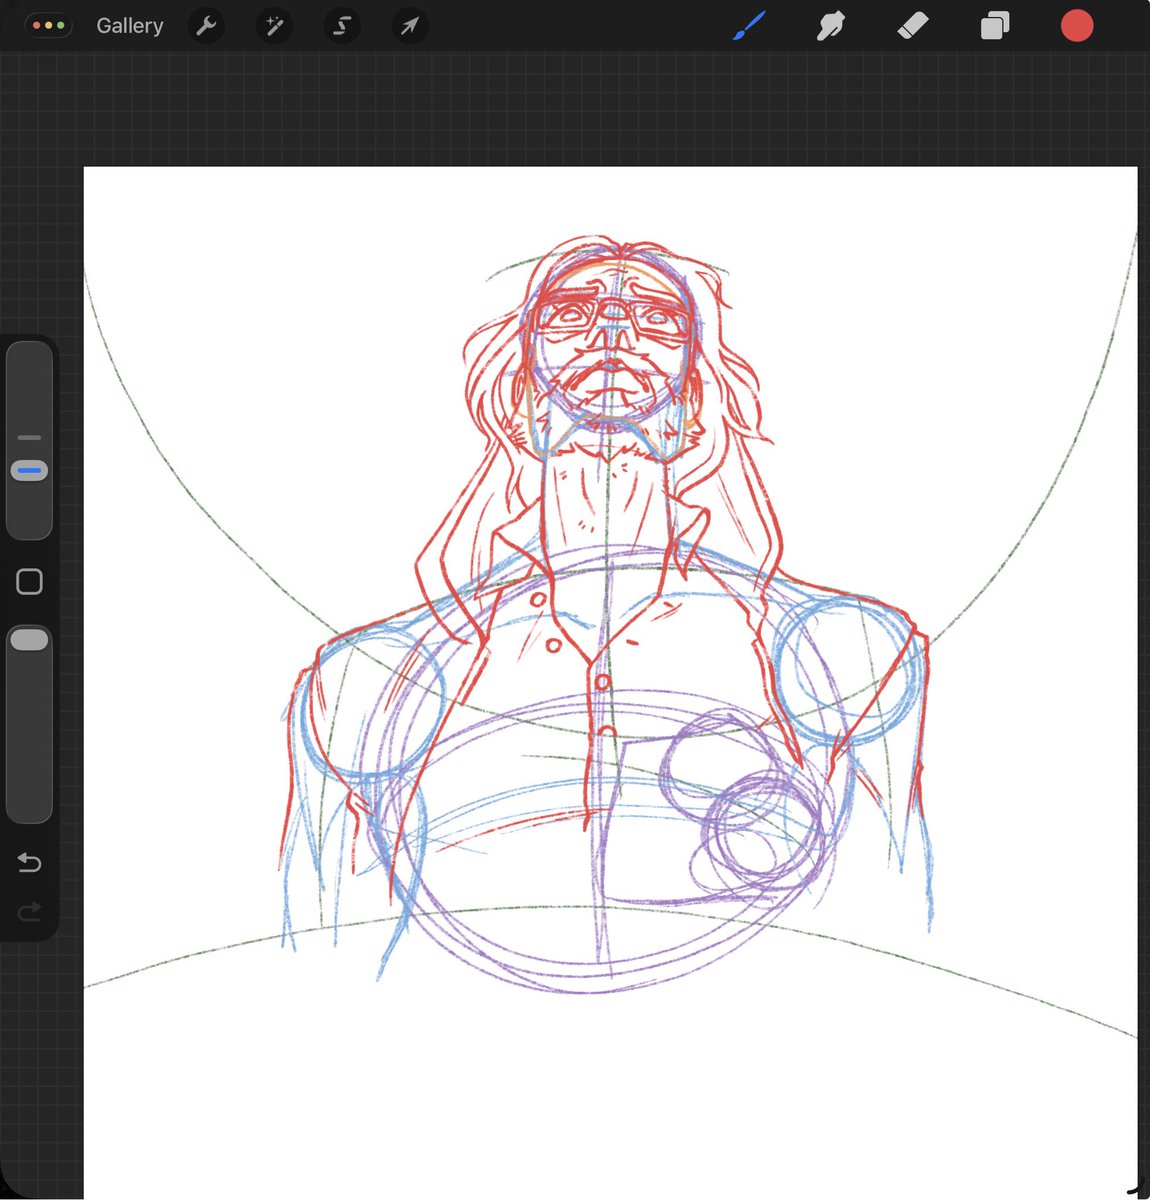This screenshot has width=1150, height=1200.
Task: Select the Smudge tool
Action: (830, 26)
